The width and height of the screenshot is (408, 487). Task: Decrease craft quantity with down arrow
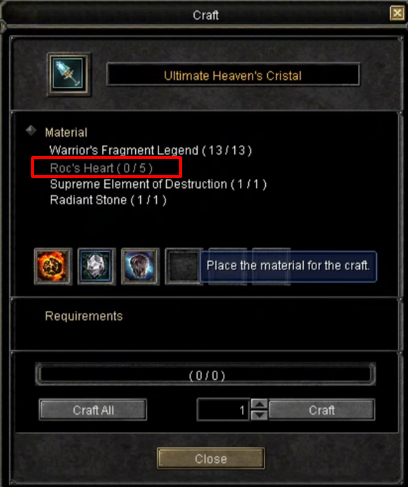point(259,415)
